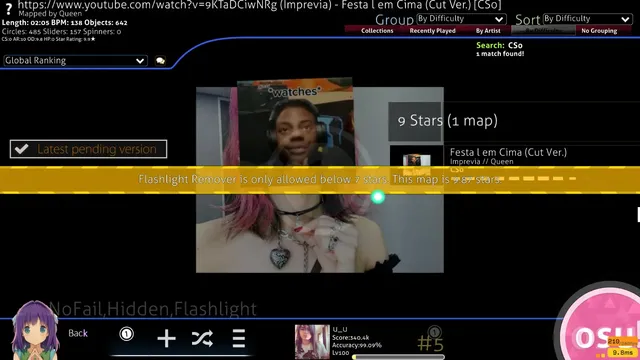
Task: Expand the 9 Stars (1 map) group
Action: 514,121
